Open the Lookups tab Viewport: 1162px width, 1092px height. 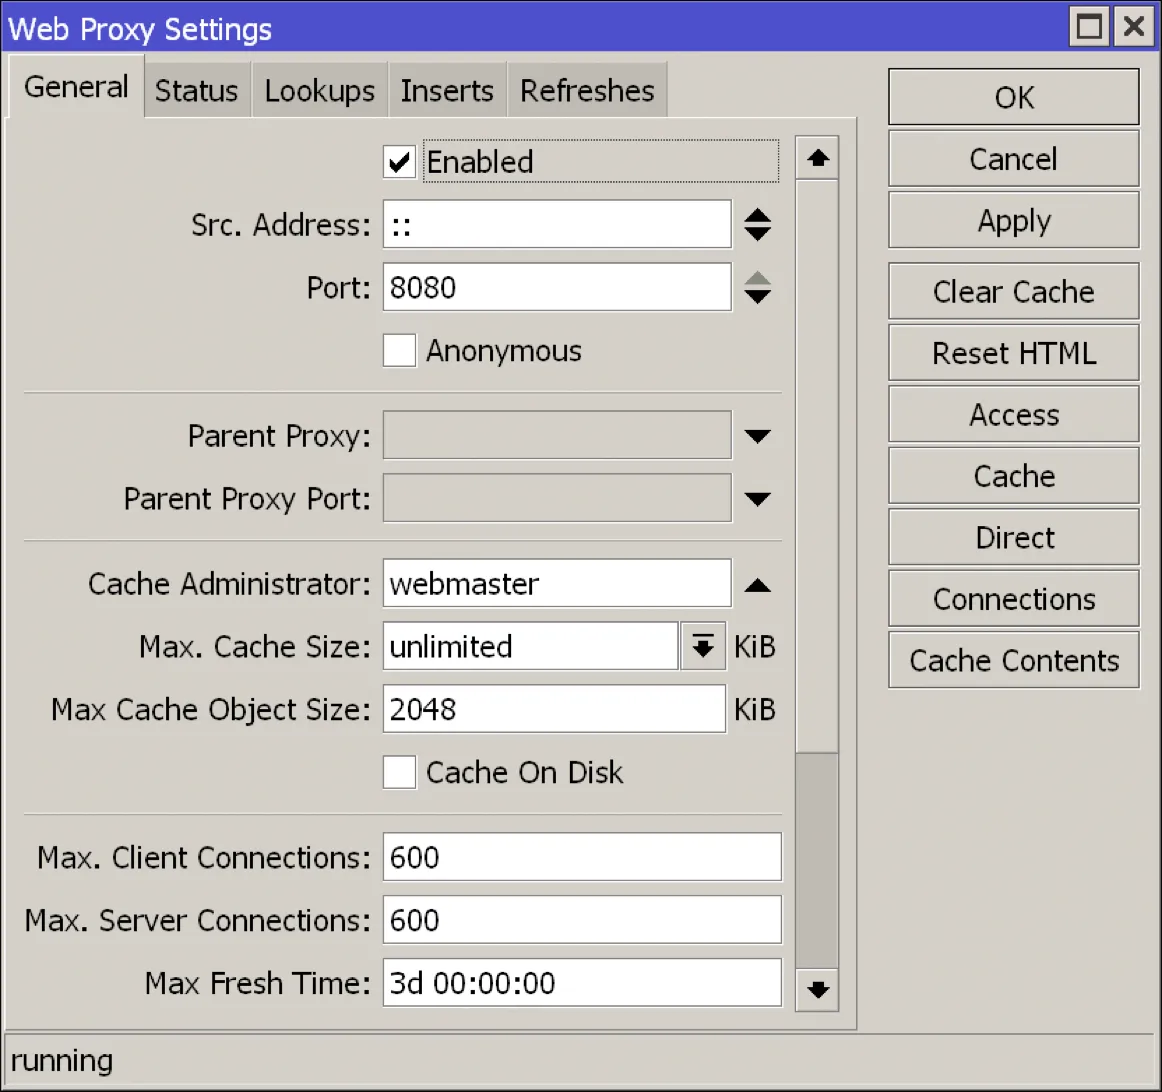point(319,90)
